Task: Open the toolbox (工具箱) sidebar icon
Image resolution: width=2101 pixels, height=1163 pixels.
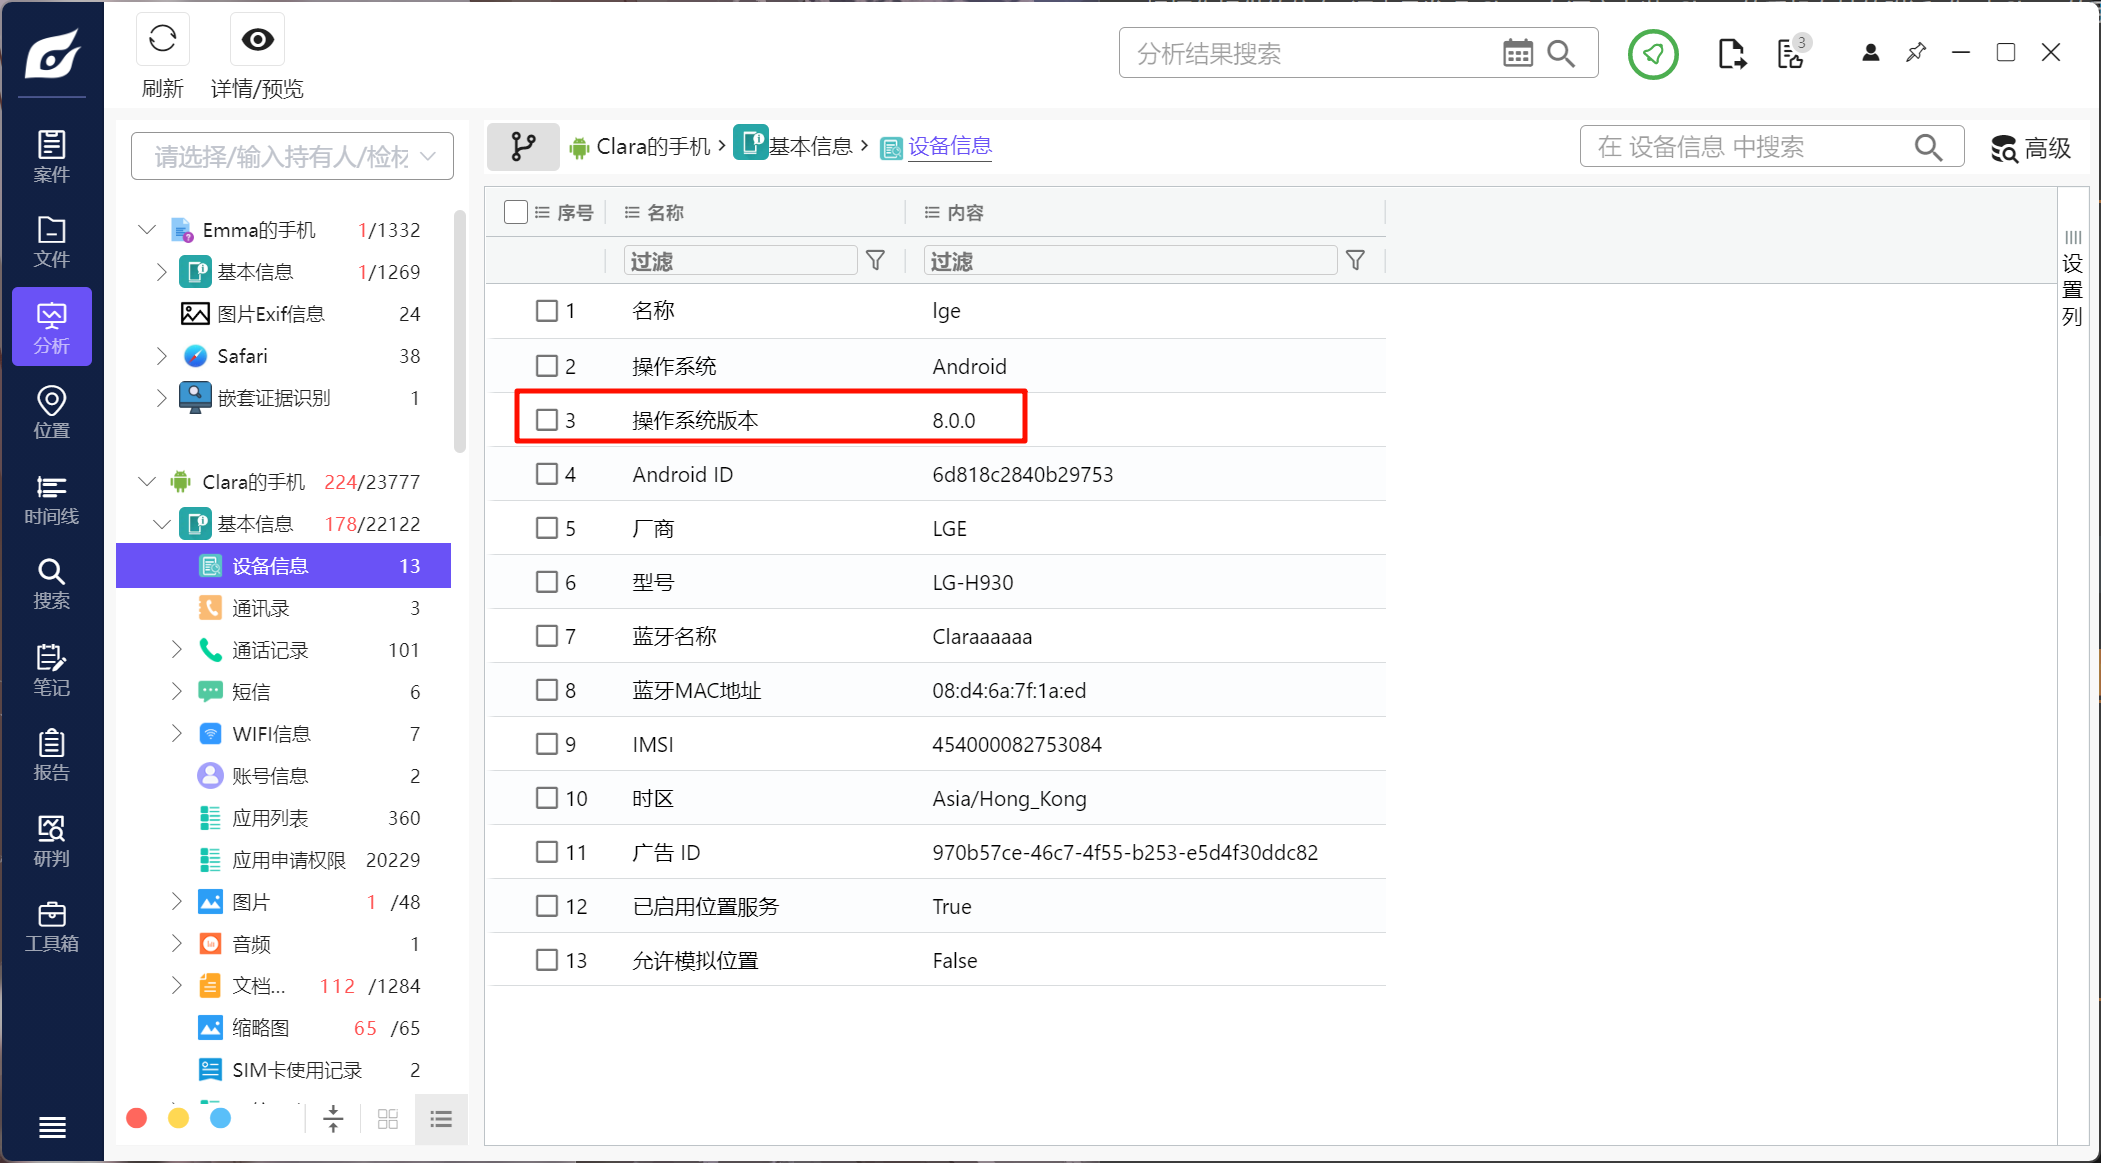Action: click(51, 926)
